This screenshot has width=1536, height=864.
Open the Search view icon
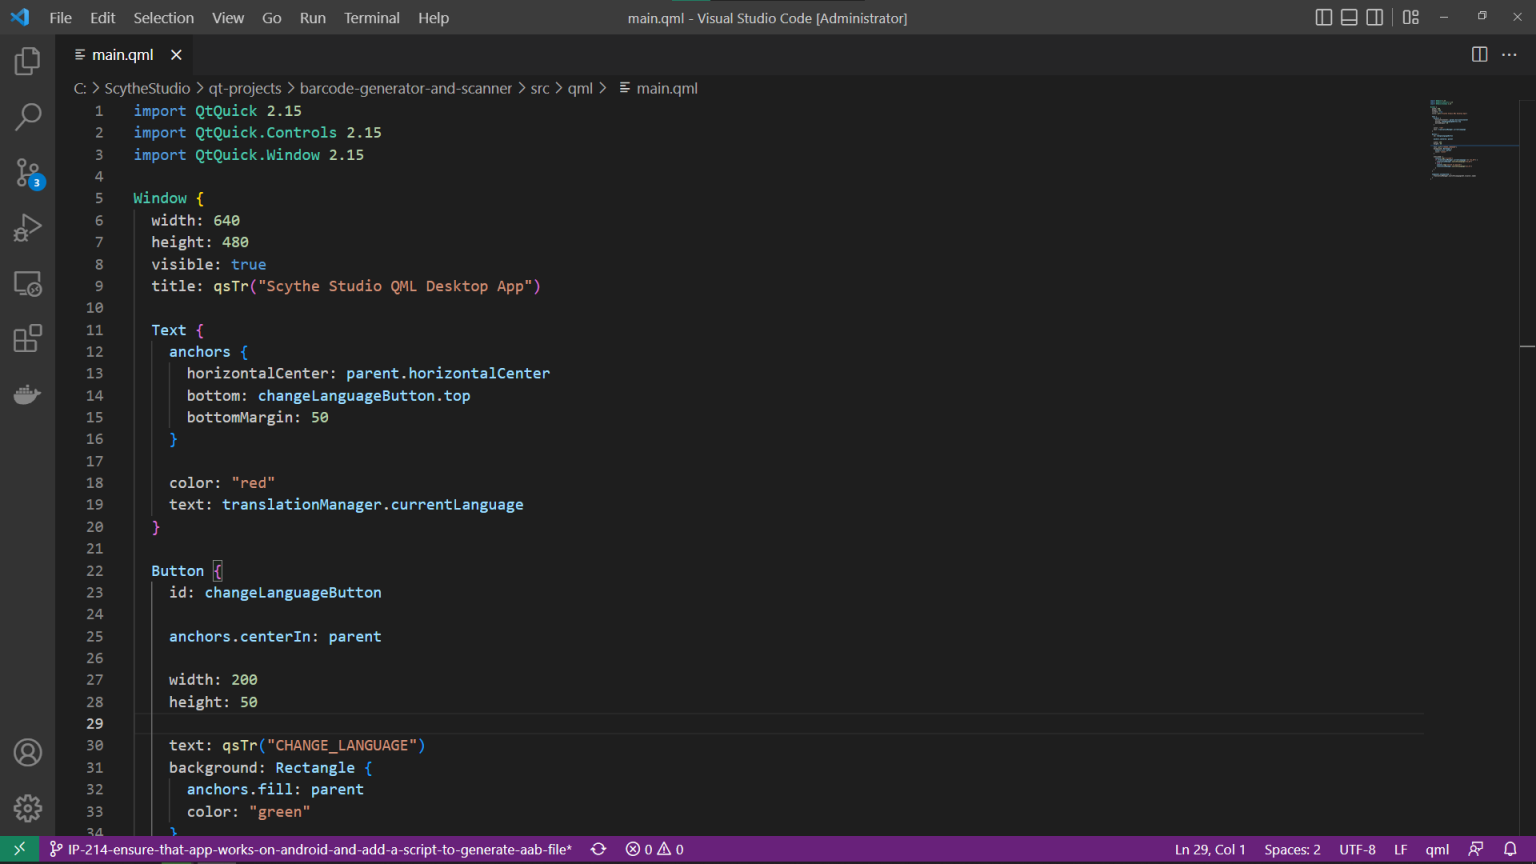pos(27,117)
